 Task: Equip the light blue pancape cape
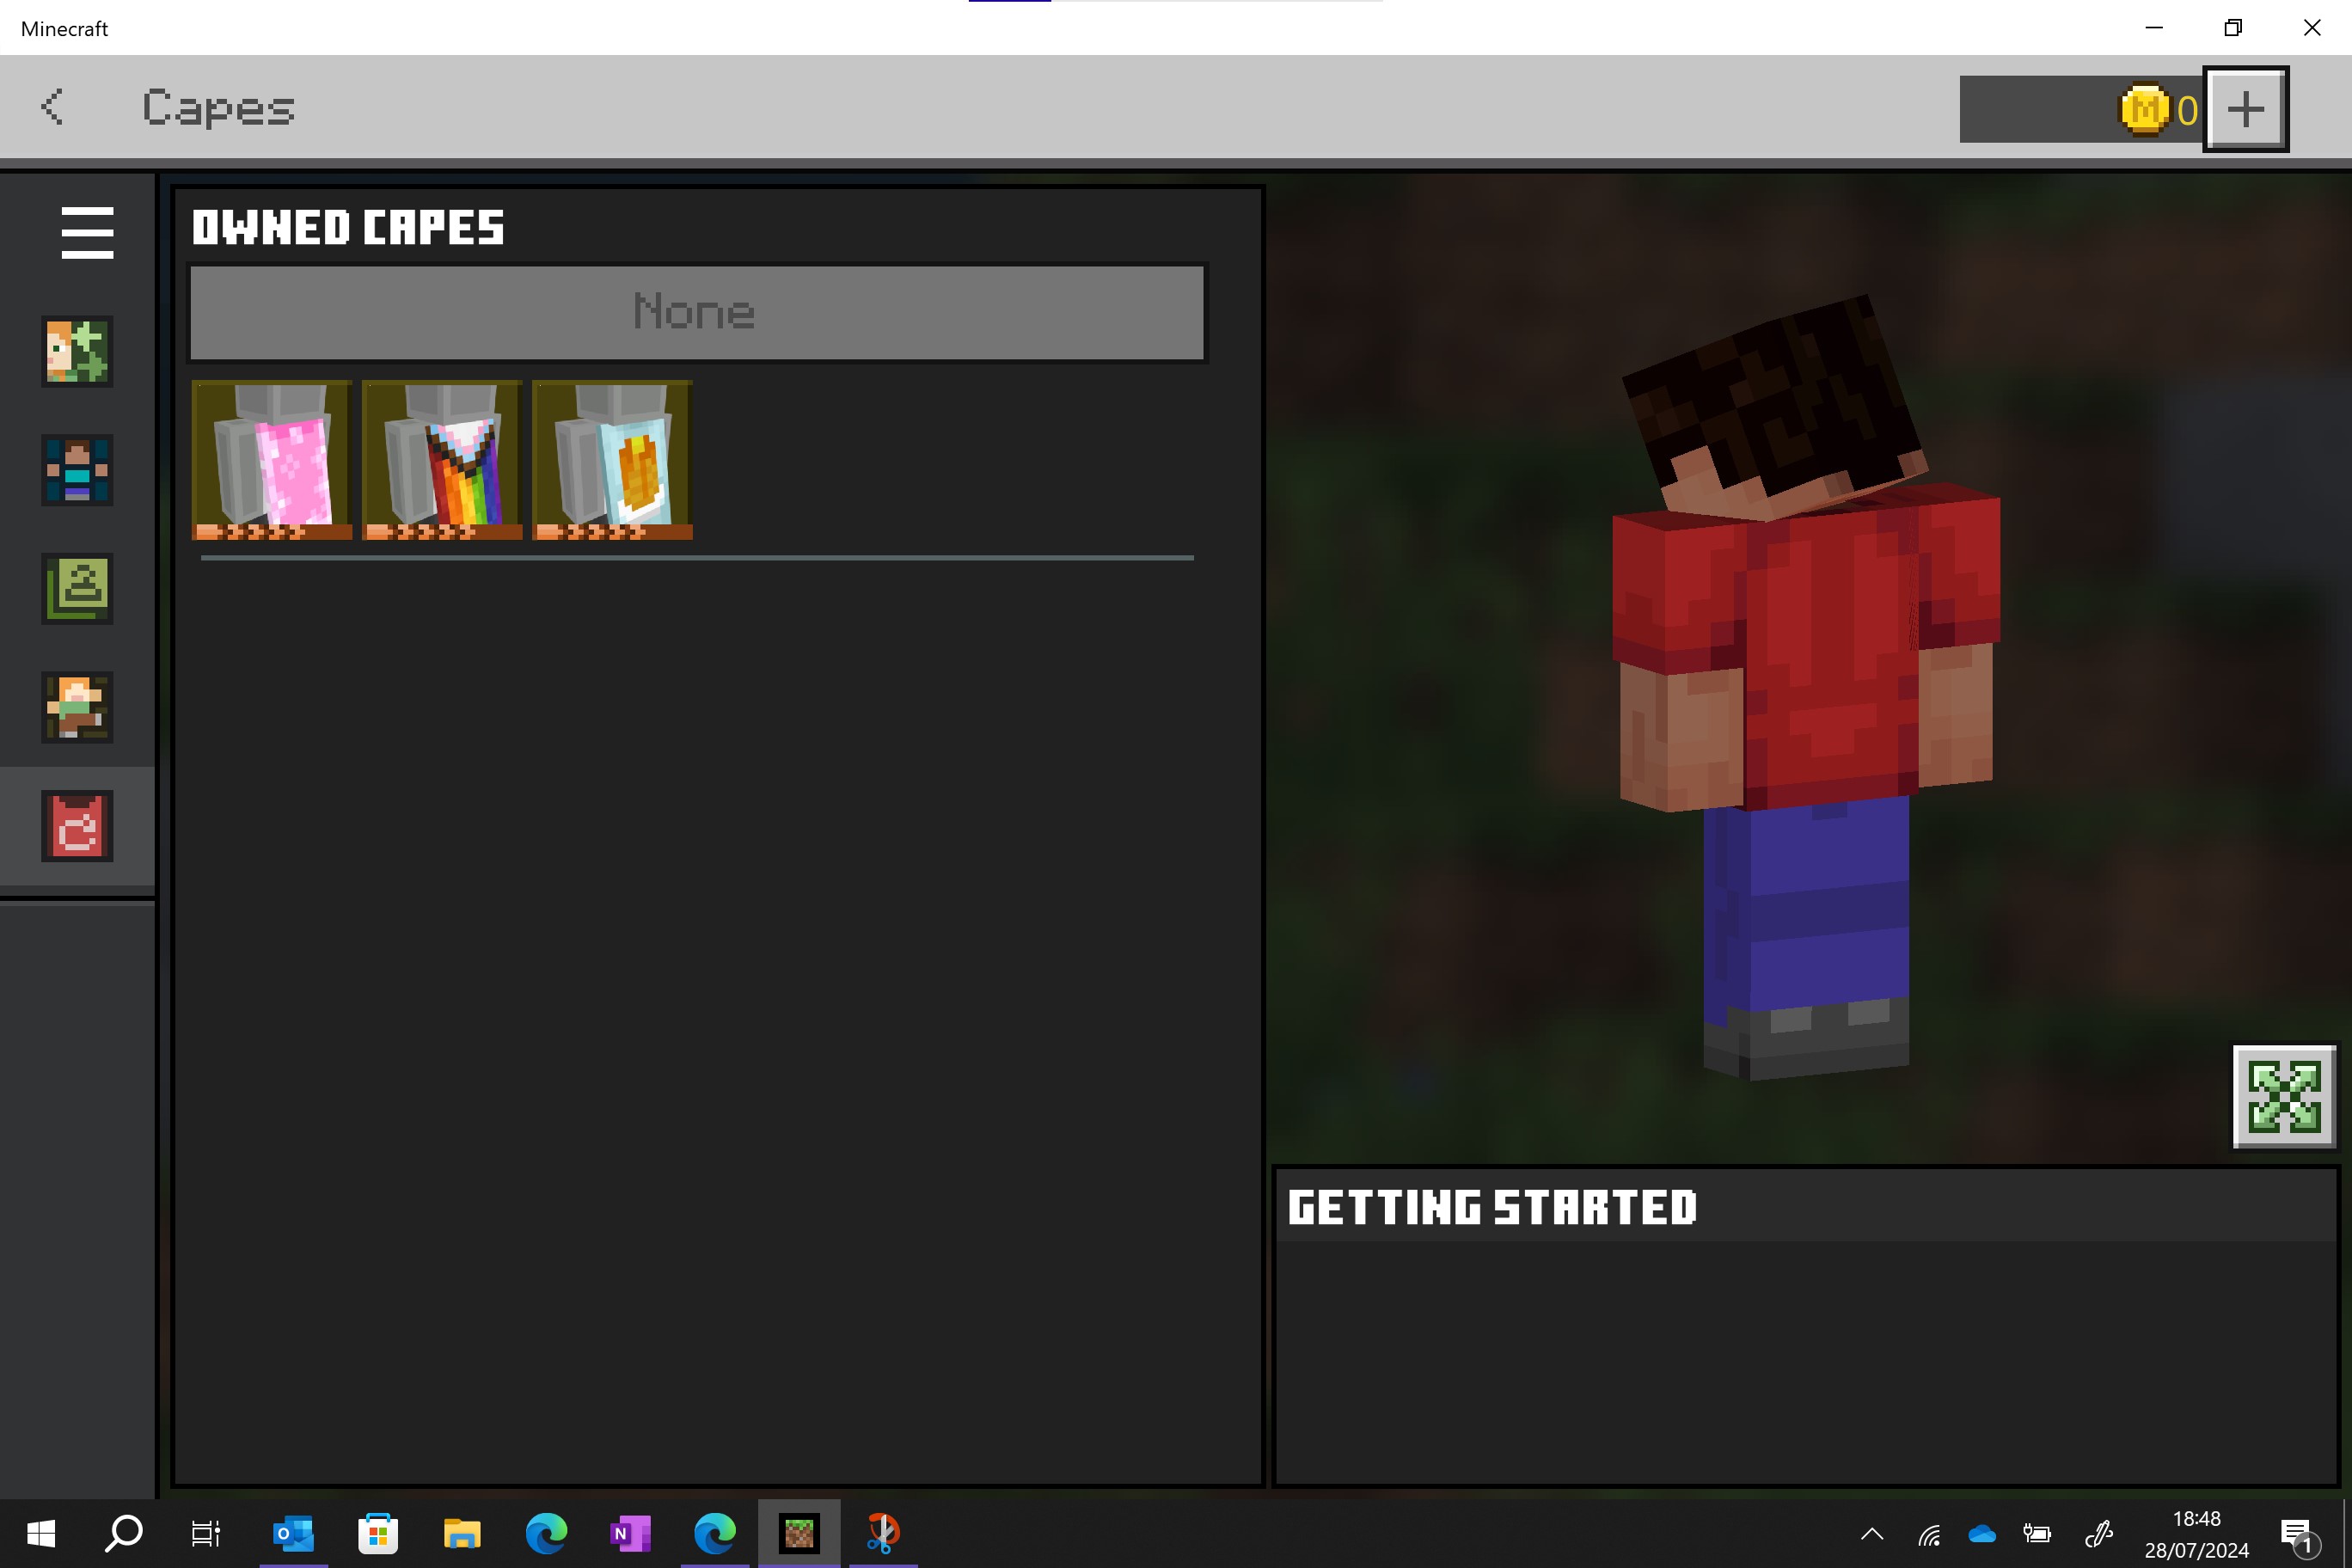[612, 460]
